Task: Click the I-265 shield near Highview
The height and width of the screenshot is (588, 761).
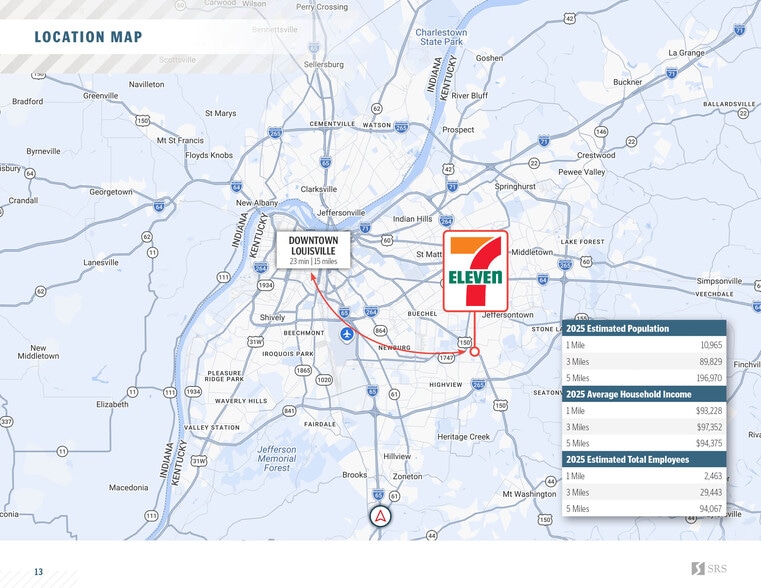Action: point(479,384)
